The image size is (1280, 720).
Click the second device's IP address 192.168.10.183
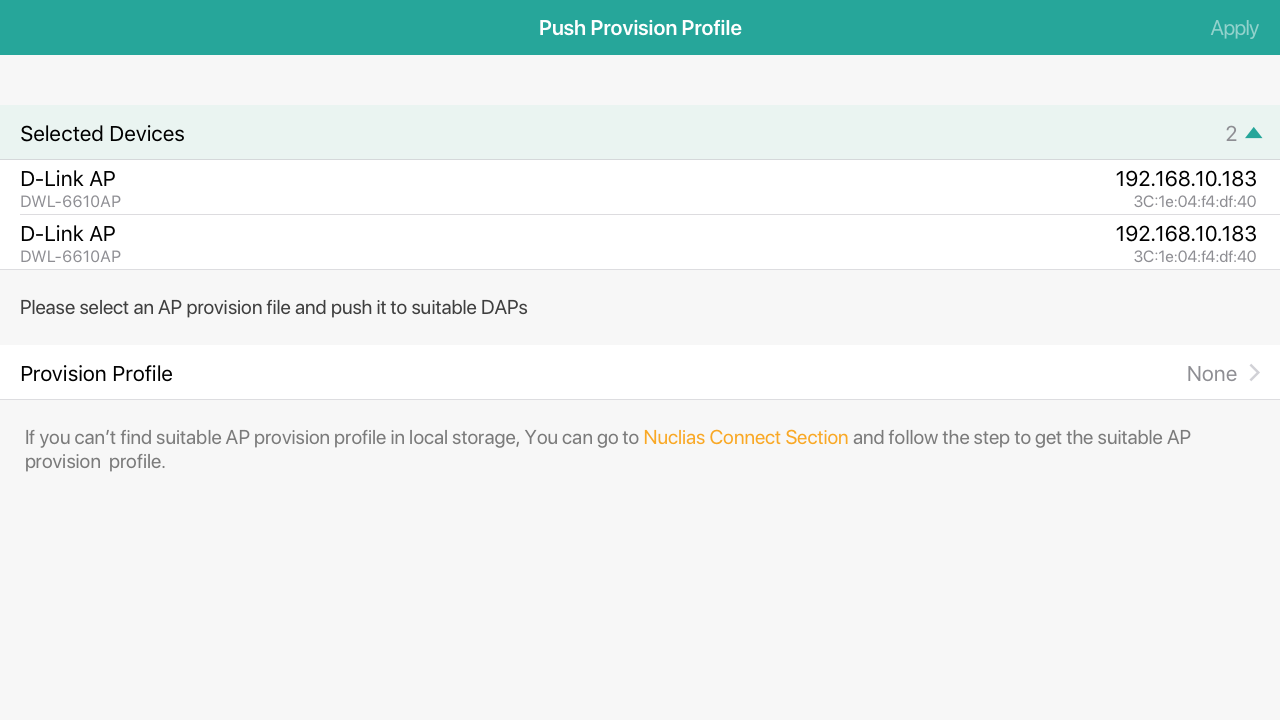pos(1185,234)
